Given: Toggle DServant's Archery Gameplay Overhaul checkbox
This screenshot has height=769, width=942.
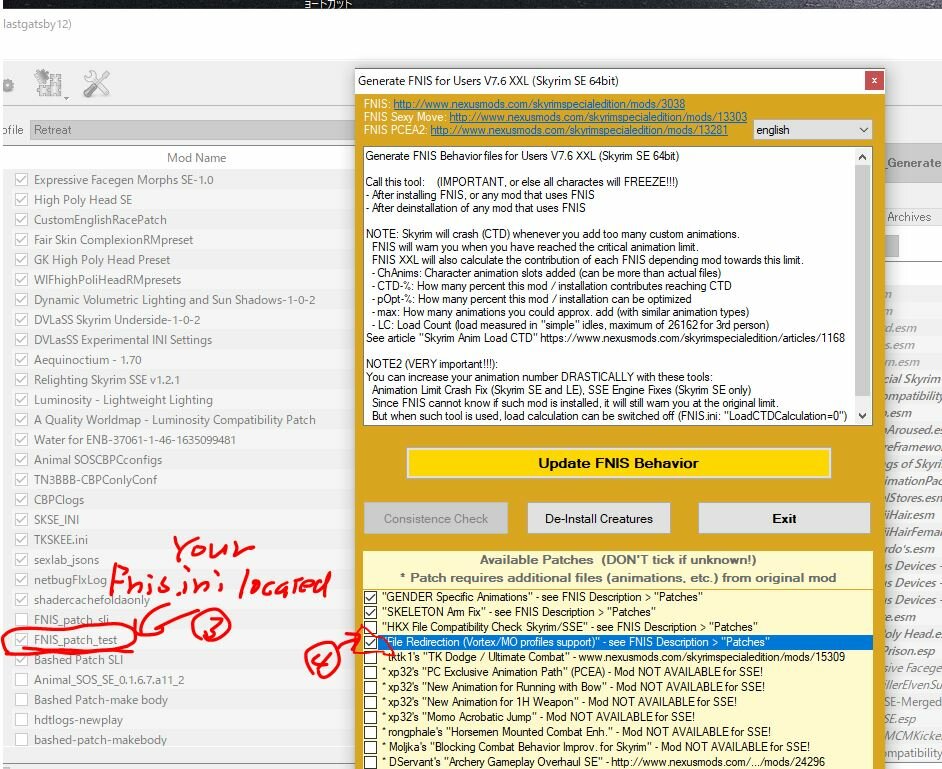Looking at the screenshot, I should click(371, 762).
